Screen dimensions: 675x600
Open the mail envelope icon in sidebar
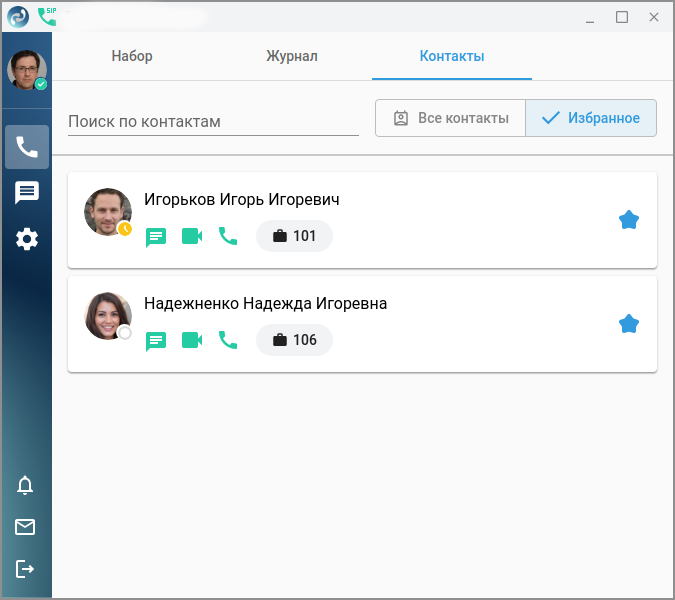coord(25,527)
